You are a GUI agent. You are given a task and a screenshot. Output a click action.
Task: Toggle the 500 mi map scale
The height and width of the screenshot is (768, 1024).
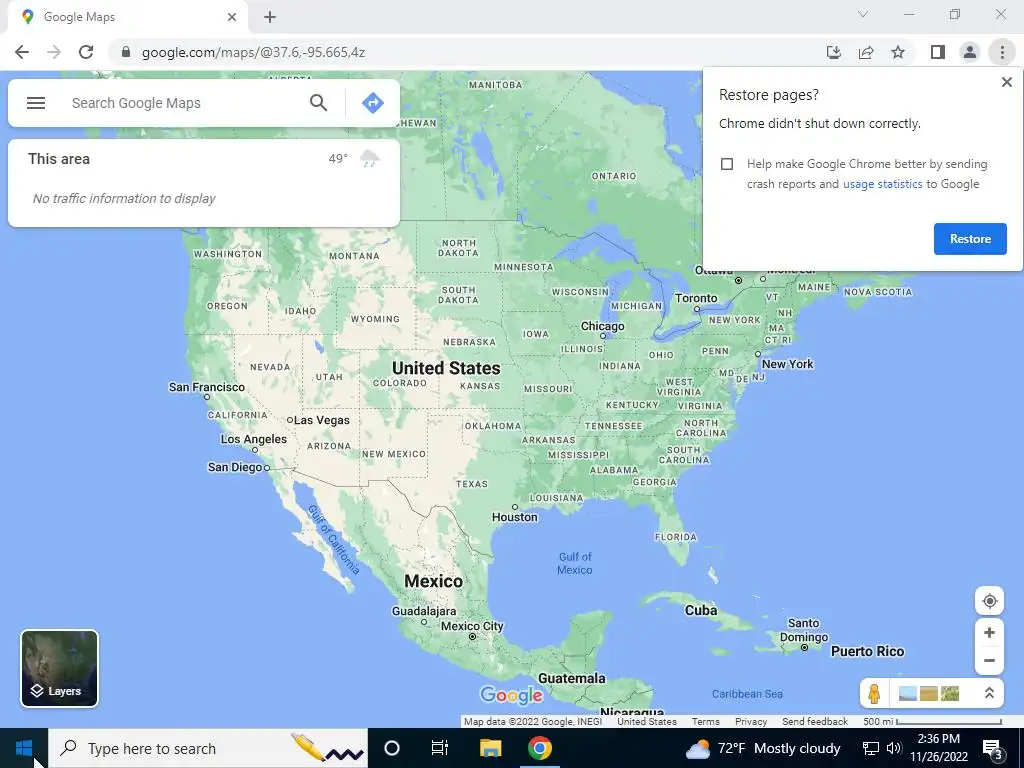point(932,722)
